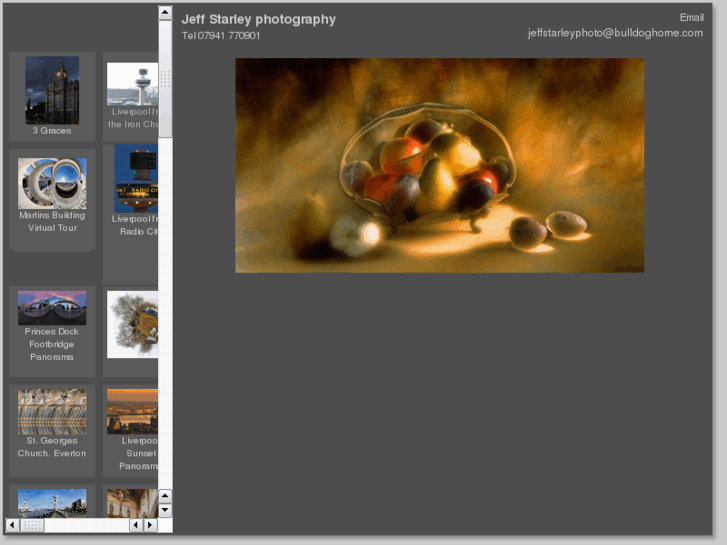This screenshot has height=545, width=727.
Task: Click the horizontal scrollbar thumb handle
Action: [32, 525]
